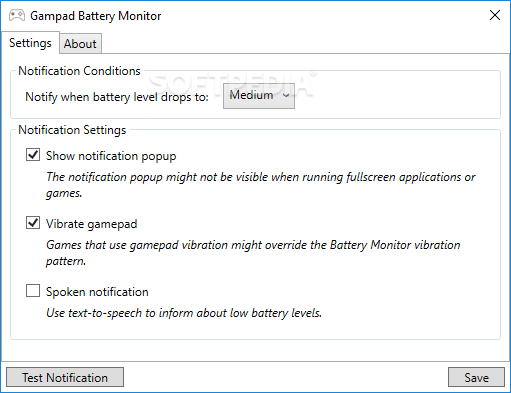Uncheck the Show notification popup checkbox
The image size is (511, 393).
click(33, 155)
